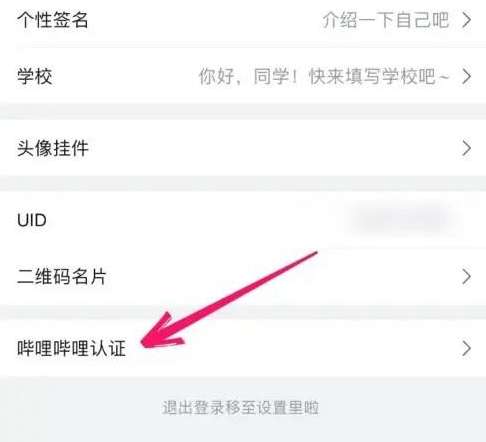Edit the 介绍一下自己吧 signature placeholder
The width and height of the screenshot is (486, 442).
click(x=386, y=20)
